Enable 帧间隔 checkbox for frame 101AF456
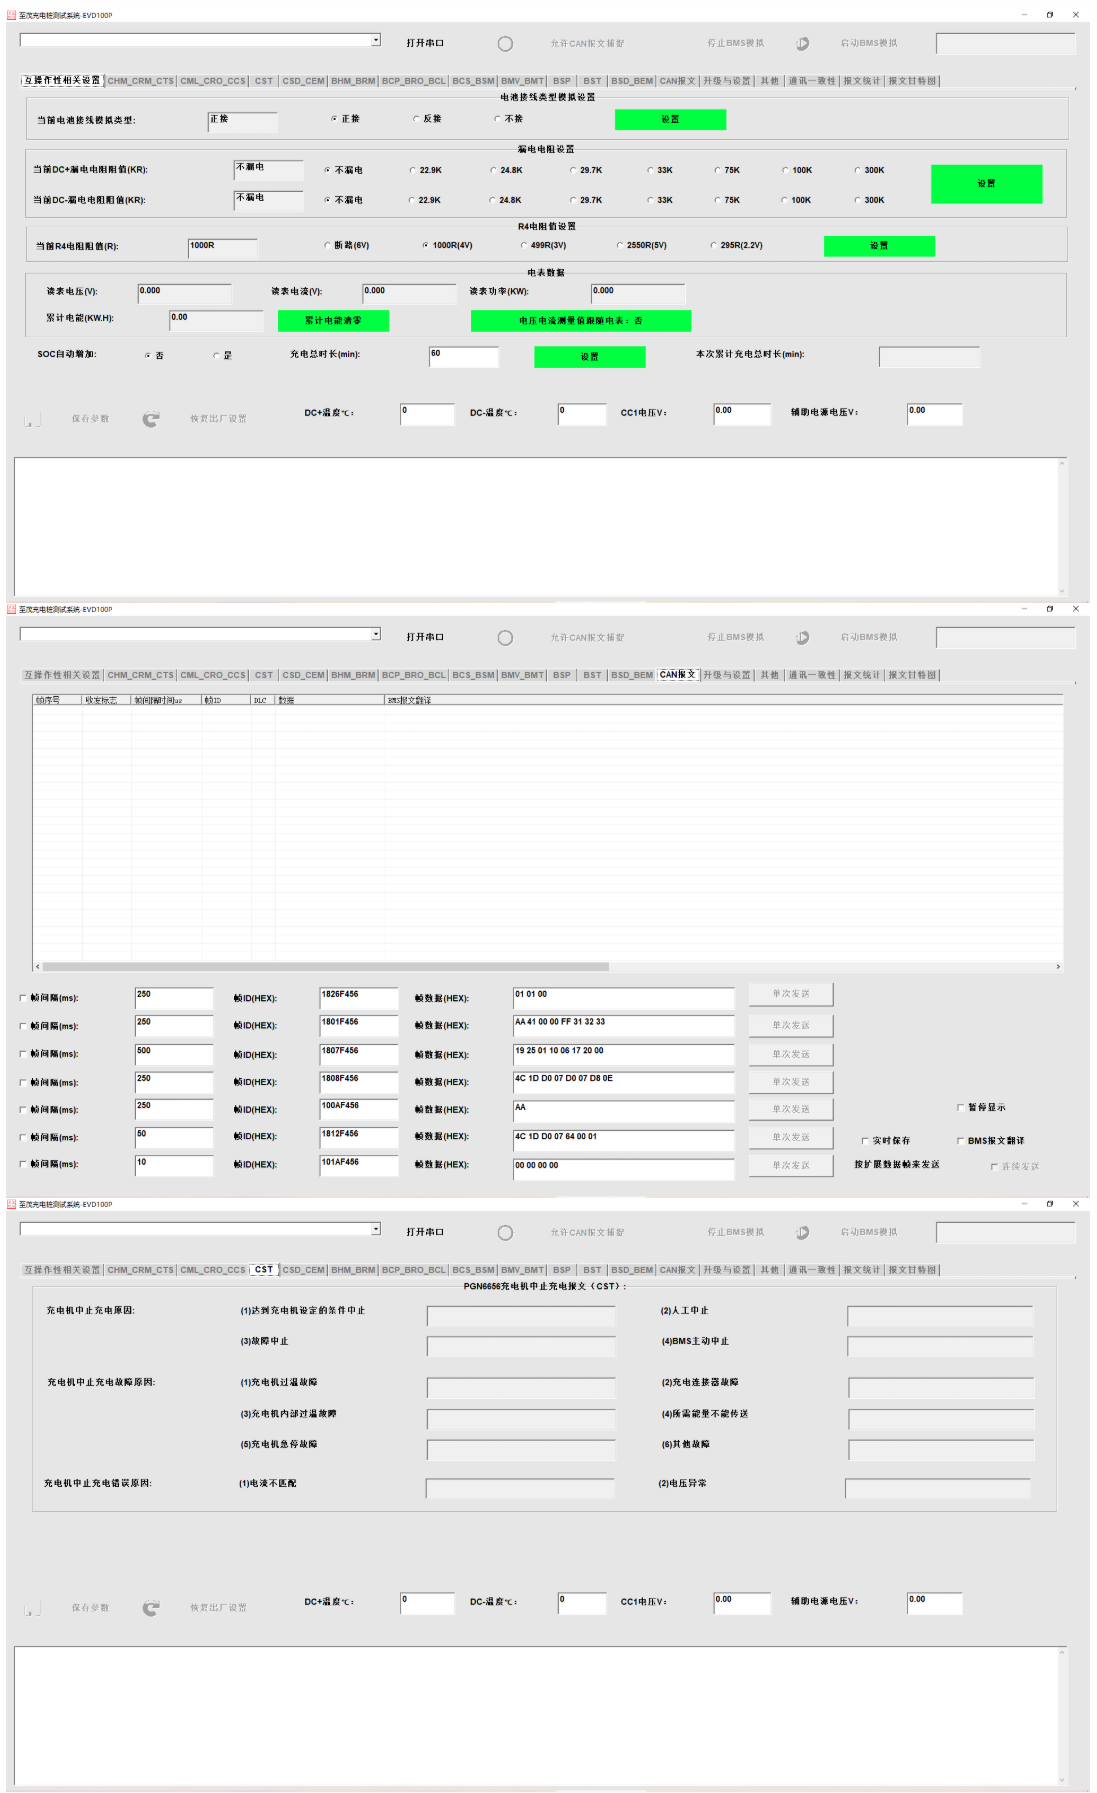Image resolution: width=1097 pixels, height=1793 pixels. click(23, 1164)
